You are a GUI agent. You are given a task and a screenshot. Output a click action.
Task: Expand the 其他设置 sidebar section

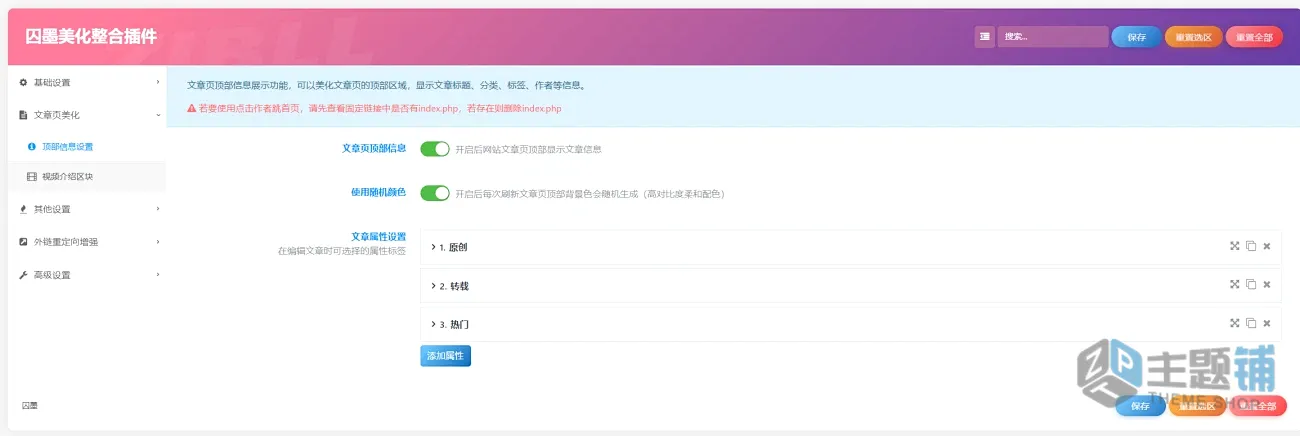pos(88,209)
